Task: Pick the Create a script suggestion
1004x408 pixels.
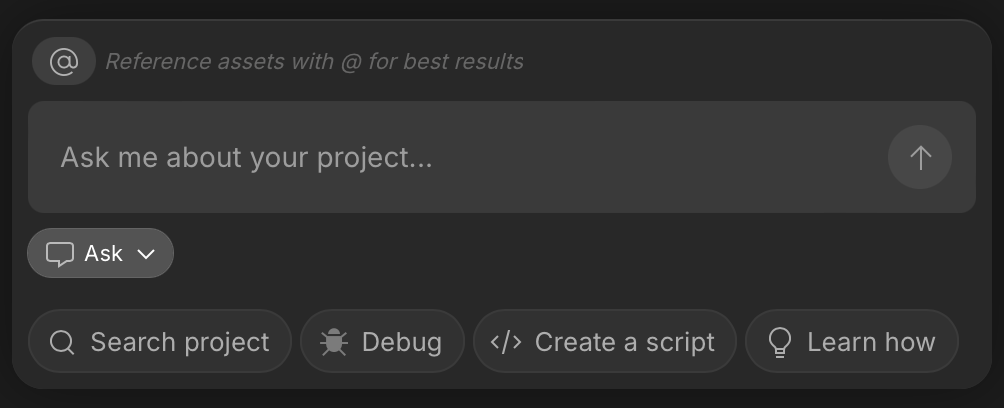Action: (604, 341)
